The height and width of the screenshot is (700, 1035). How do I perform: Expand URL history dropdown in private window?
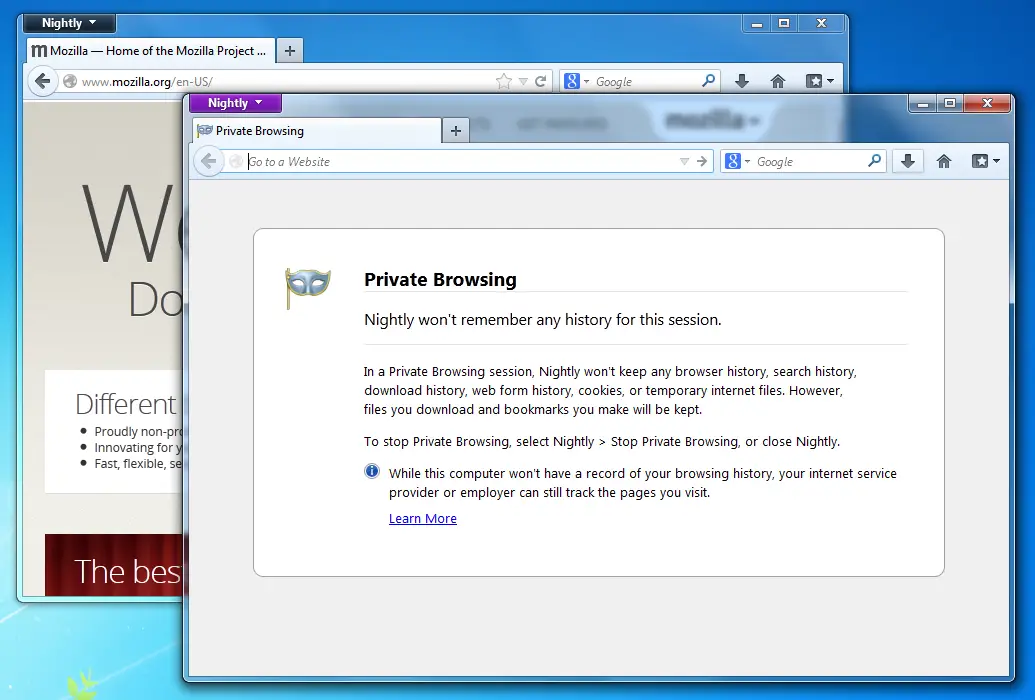point(684,162)
